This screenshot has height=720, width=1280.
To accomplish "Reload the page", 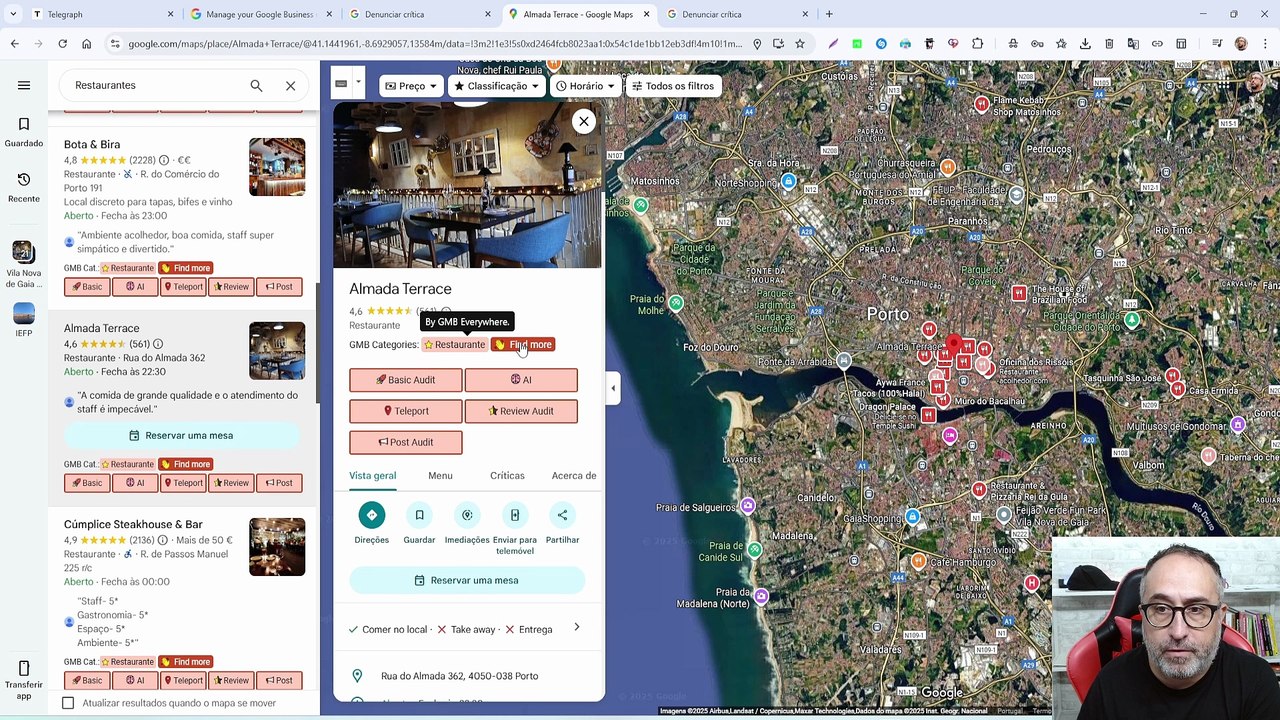I will click(62, 44).
